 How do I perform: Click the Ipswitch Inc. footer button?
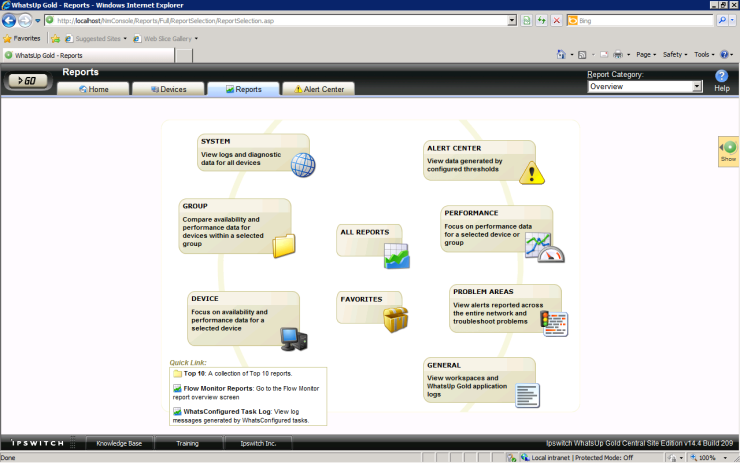(258, 444)
